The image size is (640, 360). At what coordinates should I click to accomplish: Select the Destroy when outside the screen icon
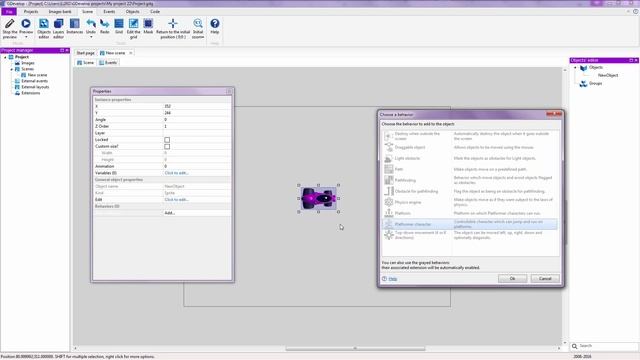389,136
